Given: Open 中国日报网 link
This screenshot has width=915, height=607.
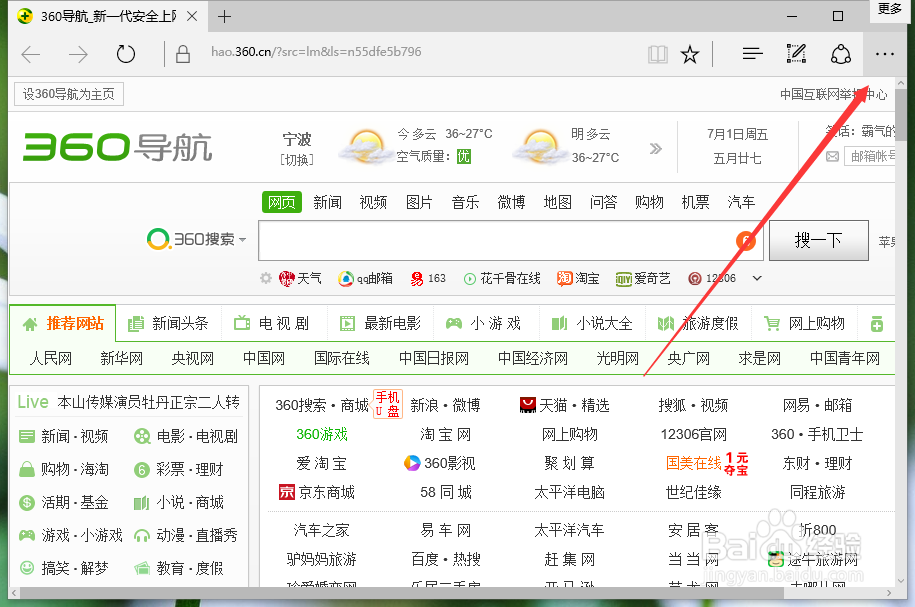Looking at the screenshot, I should (434, 358).
